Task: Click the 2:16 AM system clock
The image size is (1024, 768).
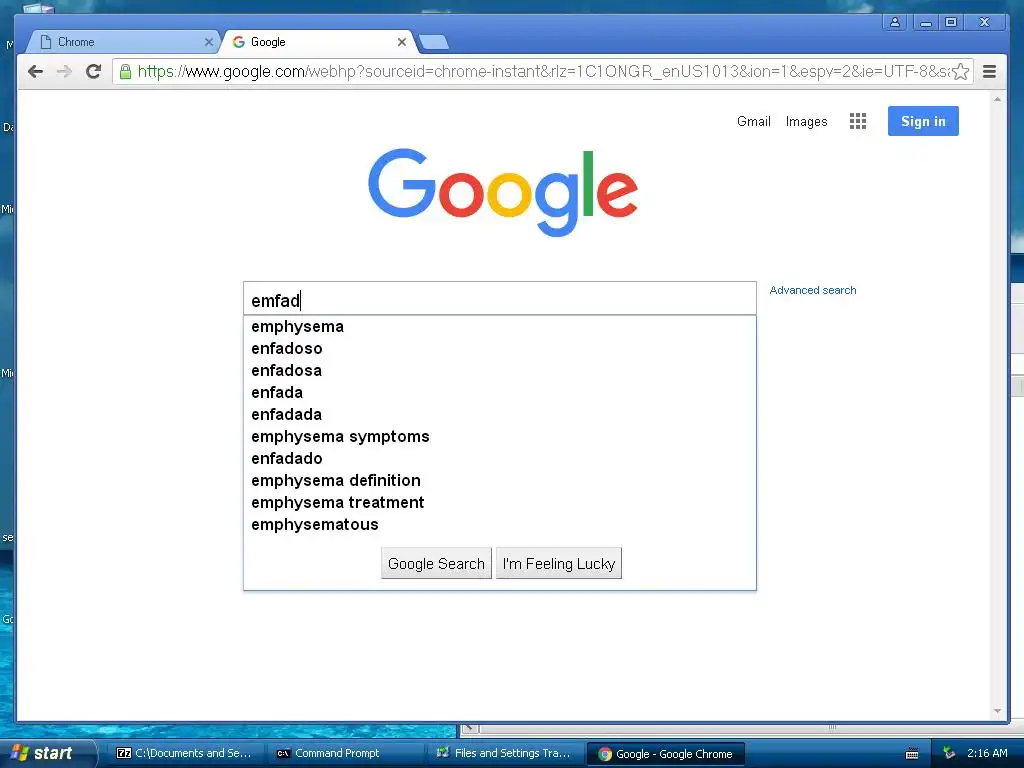Action: [x=987, y=753]
